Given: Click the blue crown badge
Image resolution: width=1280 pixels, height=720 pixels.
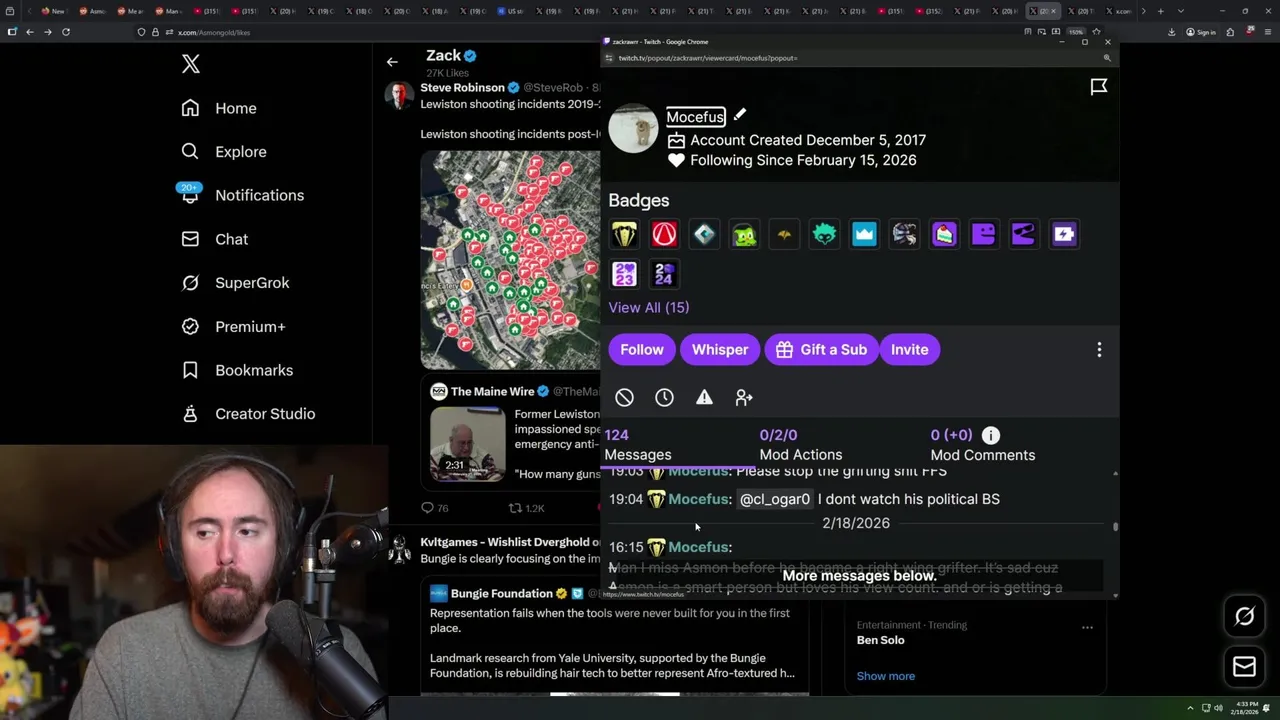Looking at the screenshot, I should pyautogui.click(x=864, y=234).
